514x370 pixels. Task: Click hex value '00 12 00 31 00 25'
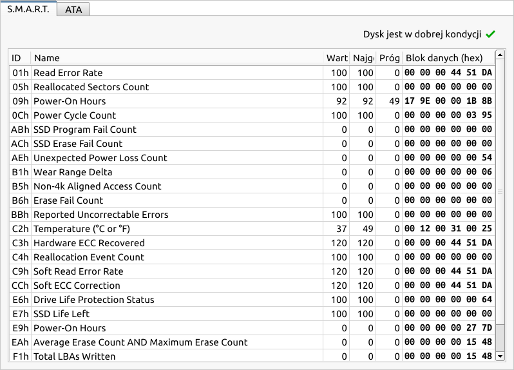(448, 228)
